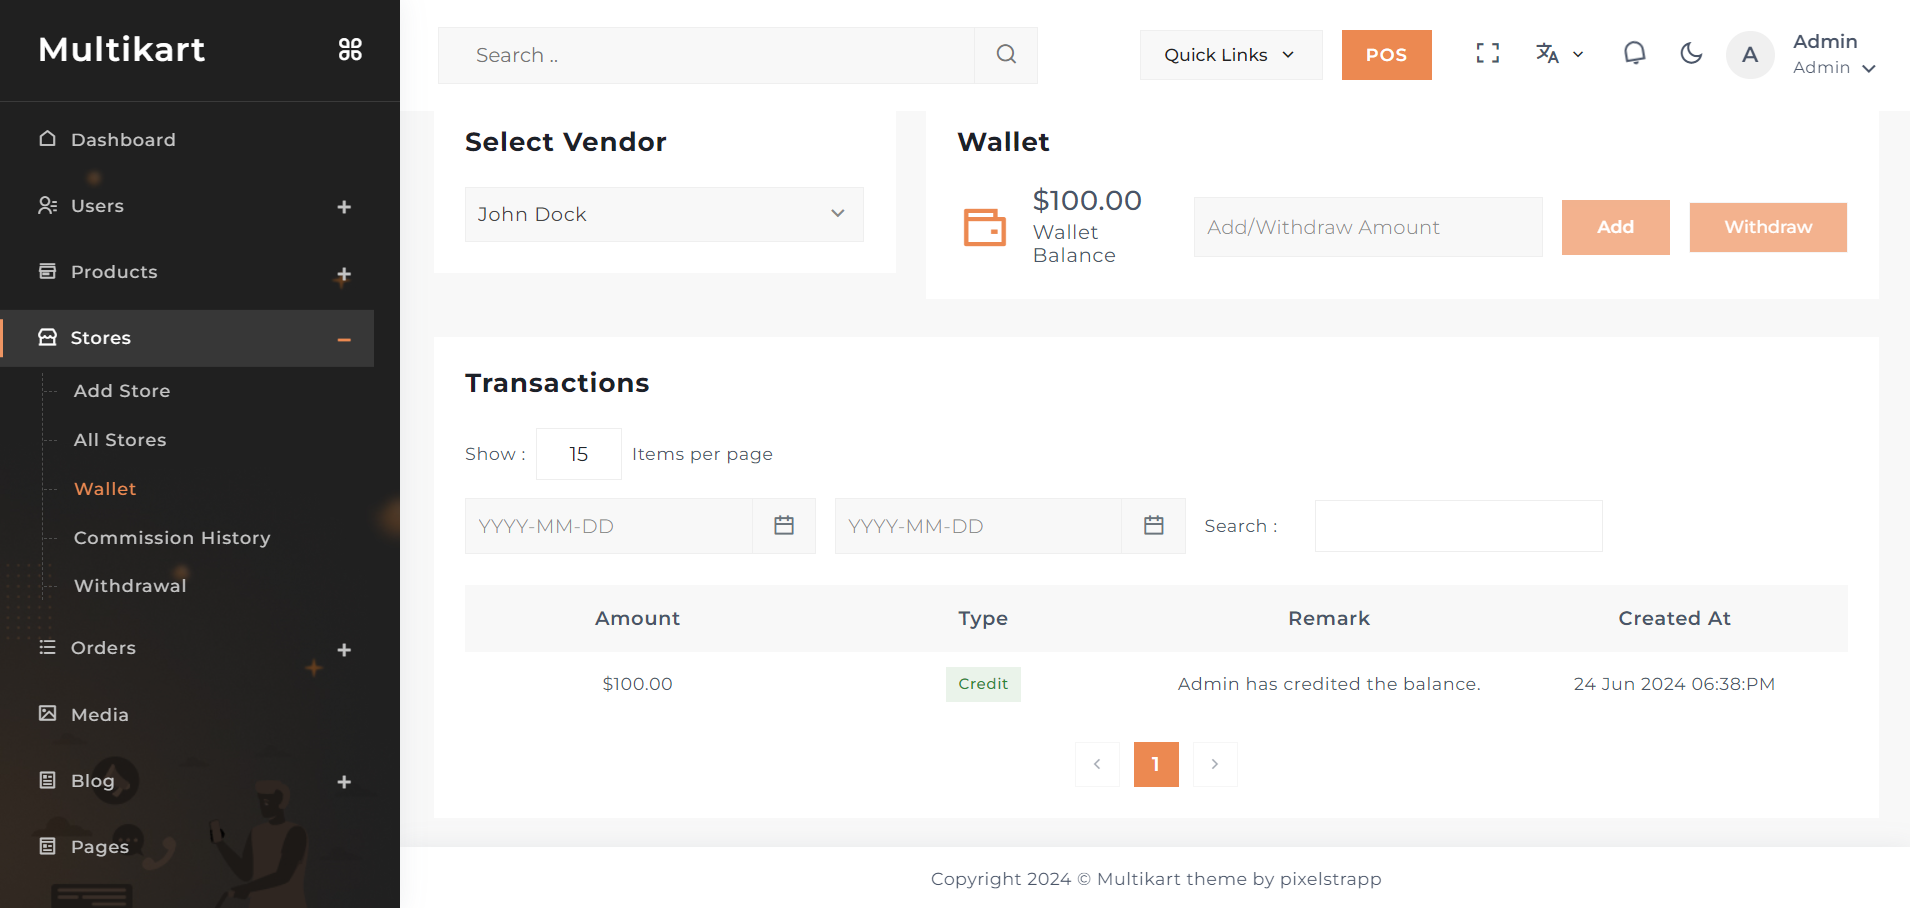Open the notifications bell
The height and width of the screenshot is (908, 1910).
(1634, 54)
